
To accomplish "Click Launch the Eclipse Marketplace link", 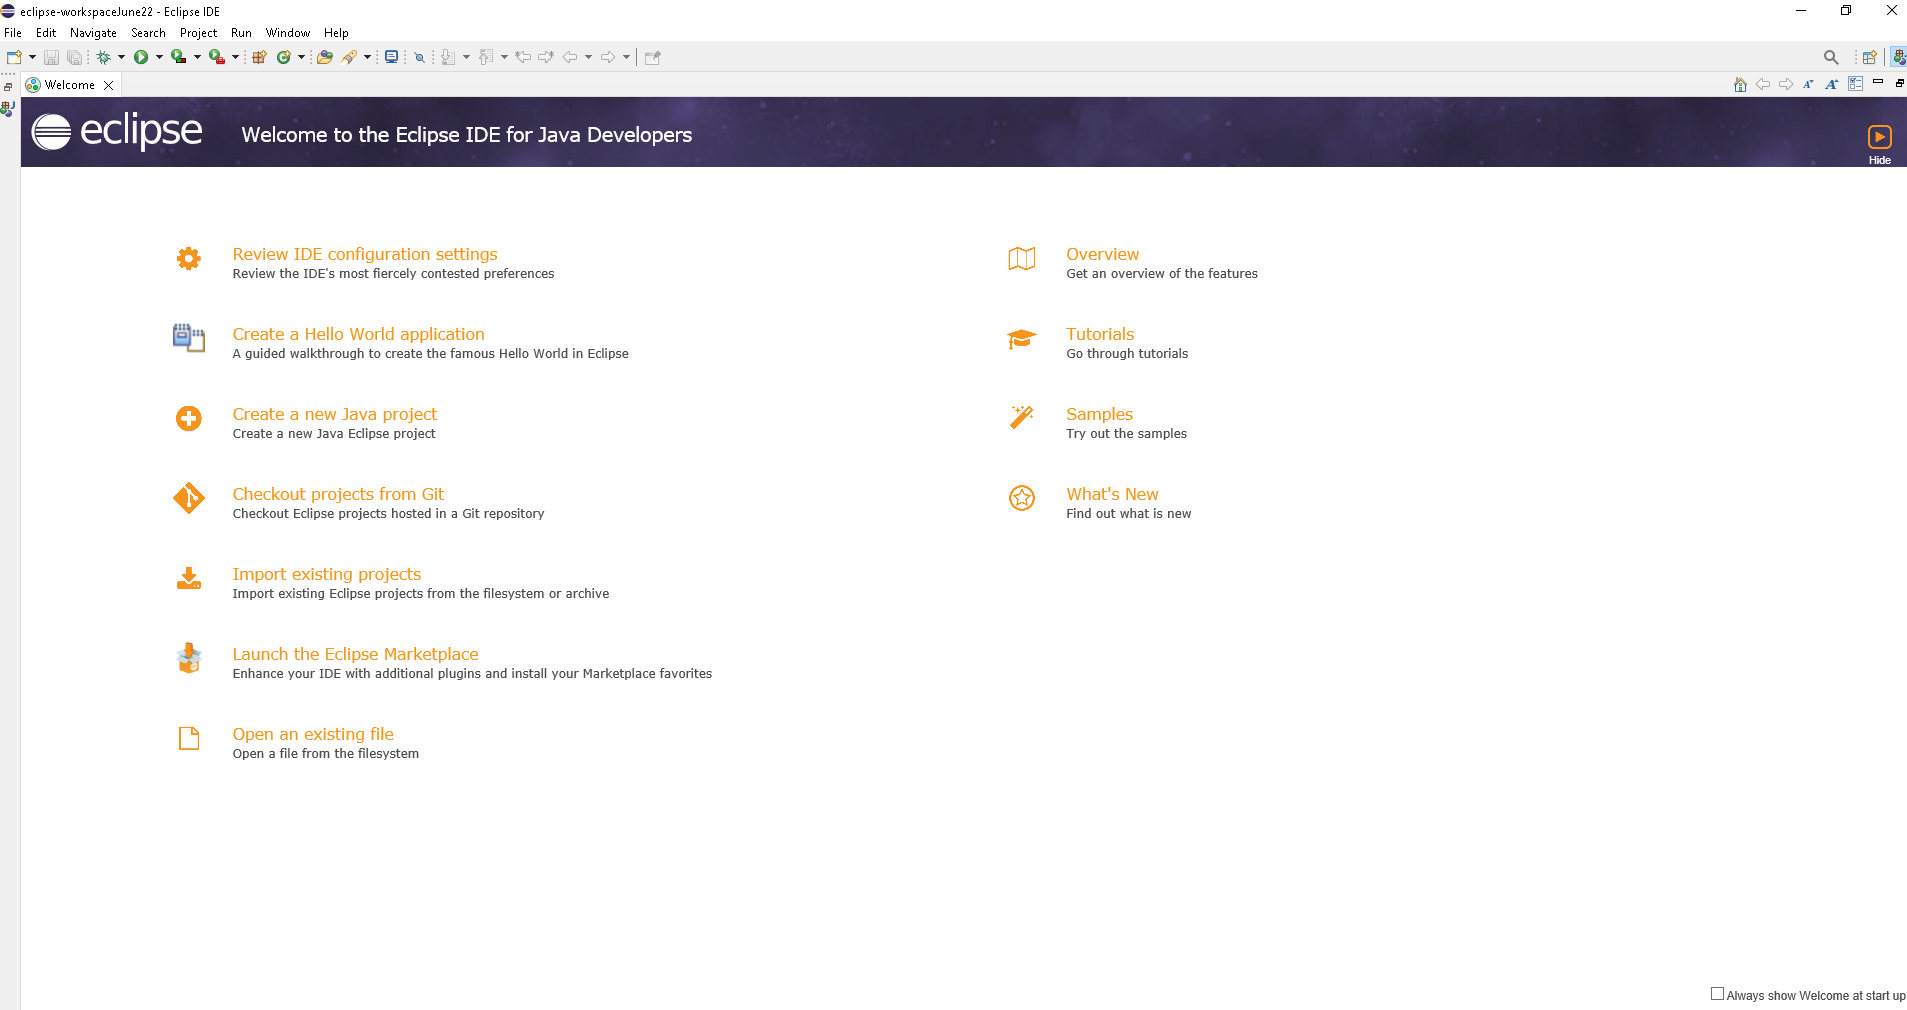I will (355, 654).
